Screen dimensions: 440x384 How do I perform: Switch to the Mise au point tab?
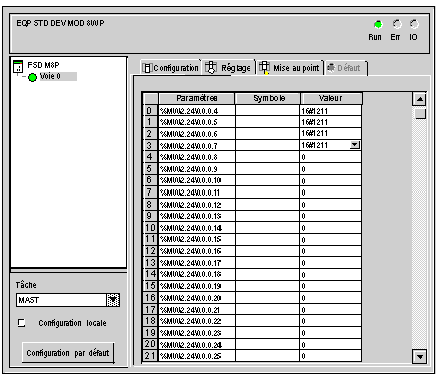(289, 68)
